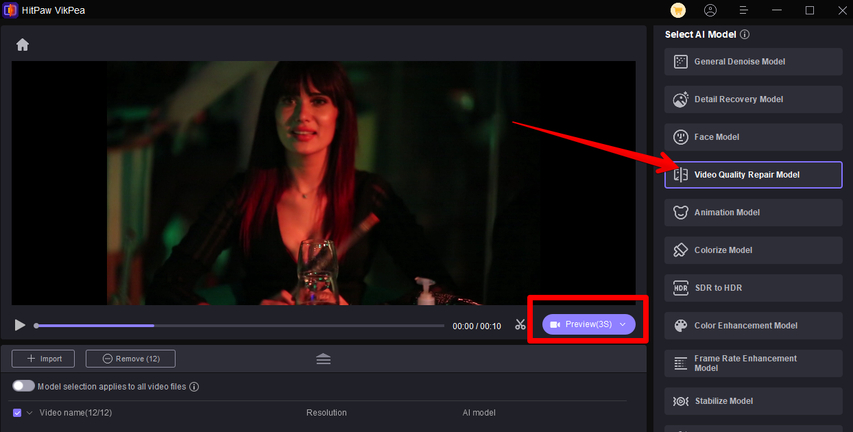Image resolution: width=853 pixels, height=432 pixels.
Task: Open the Preview(3S) dropdown arrow
Action: 622,325
